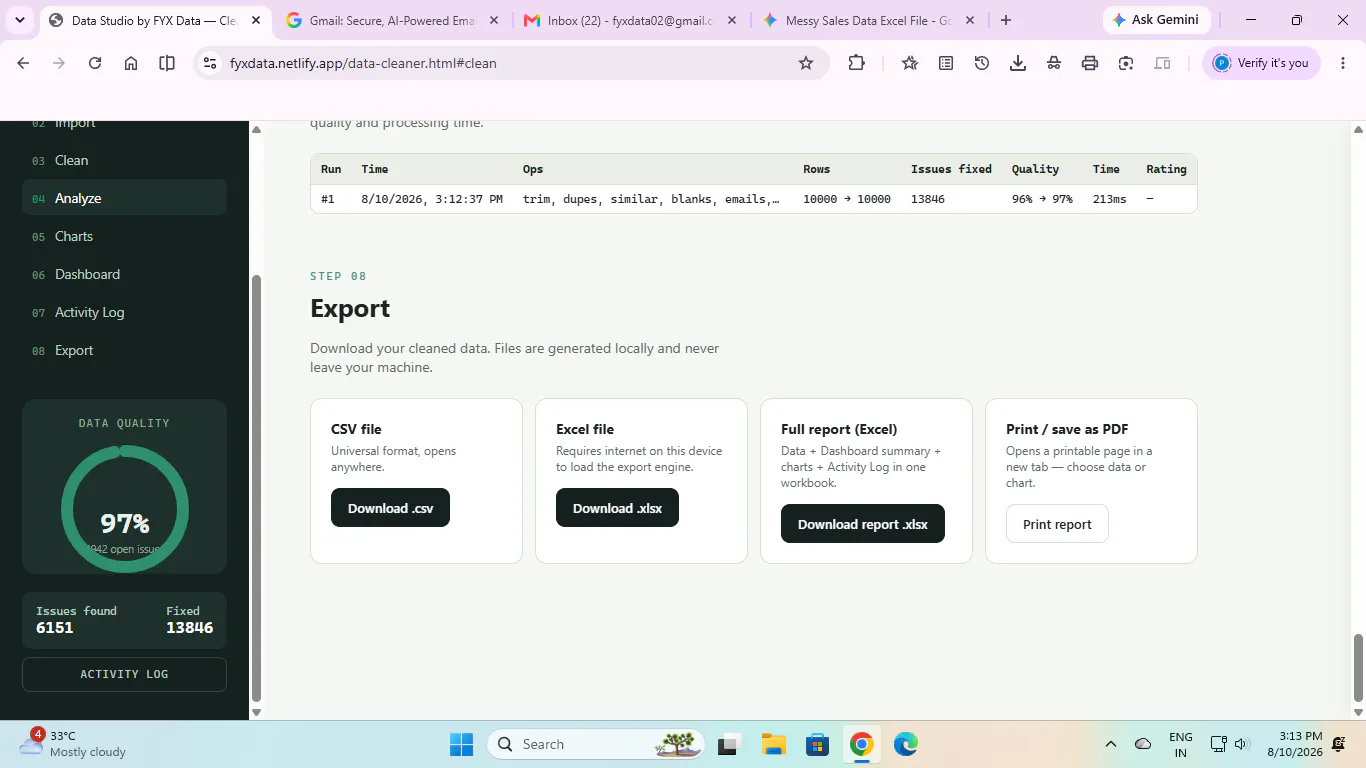Open the Export step in sidebar
Image resolution: width=1366 pixels, height=768 pixels.
pyautogui.click(x=124, y=350)
